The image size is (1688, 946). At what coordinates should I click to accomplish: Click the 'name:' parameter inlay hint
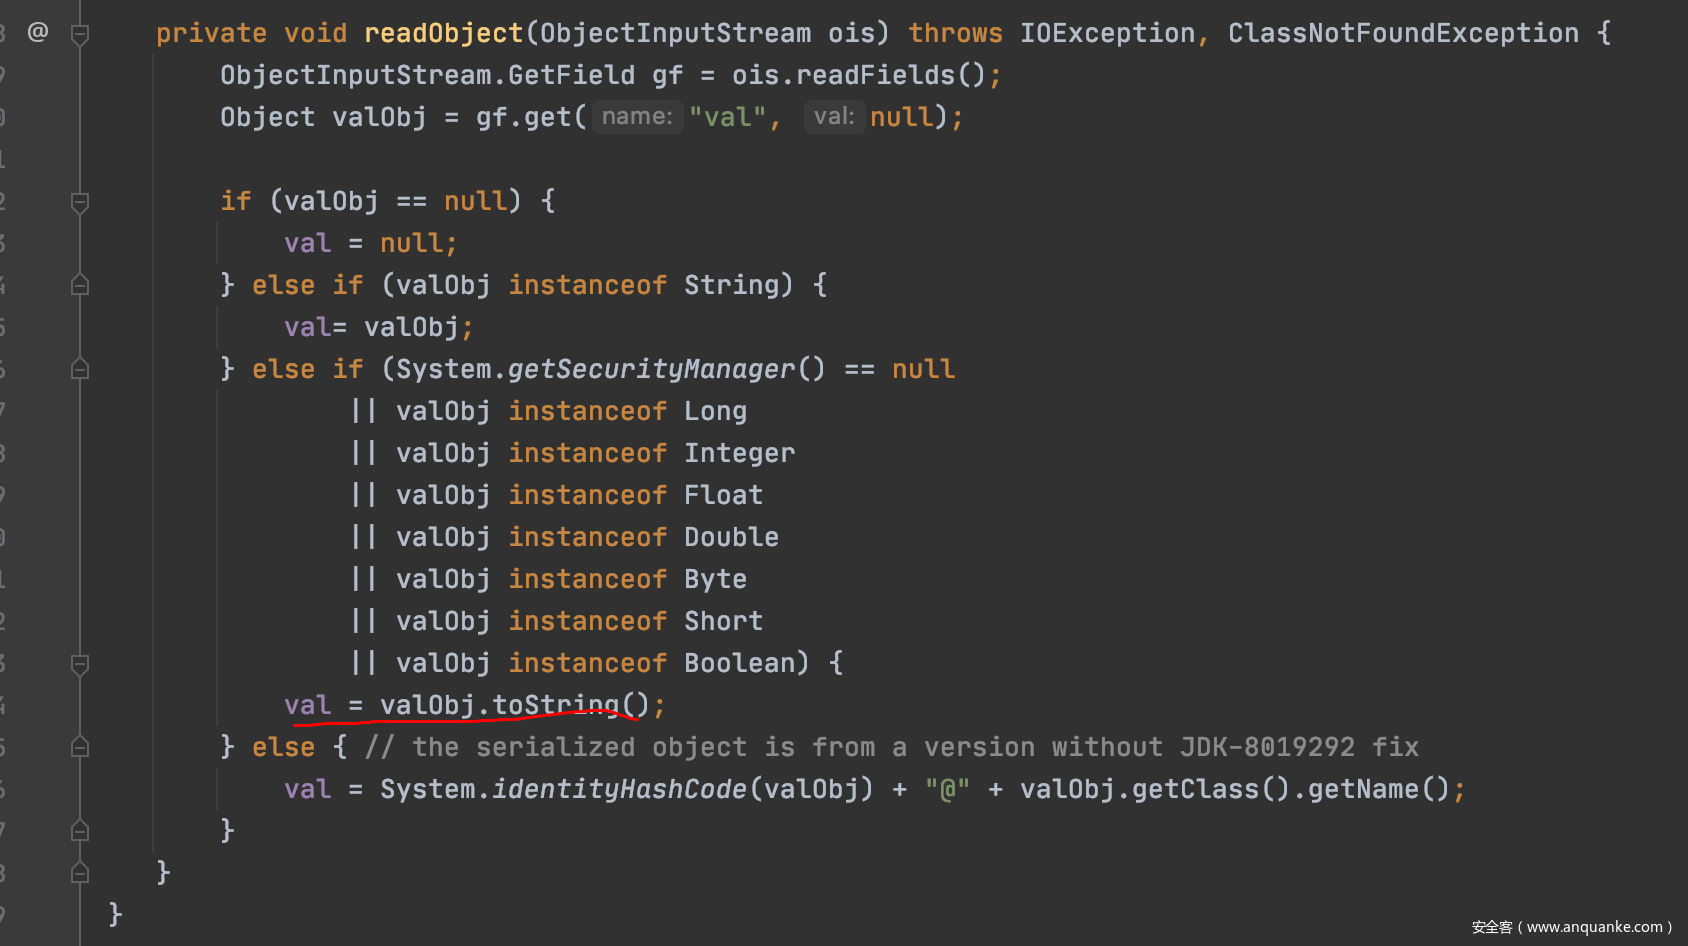[x=637, y=117]
